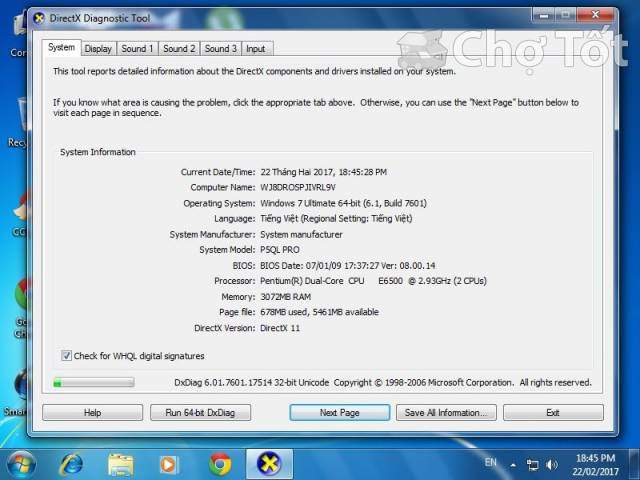The width and height of the screenshot is (640, 480).
Task: Switch to the Display tab
Action: (x=98, y=48)
